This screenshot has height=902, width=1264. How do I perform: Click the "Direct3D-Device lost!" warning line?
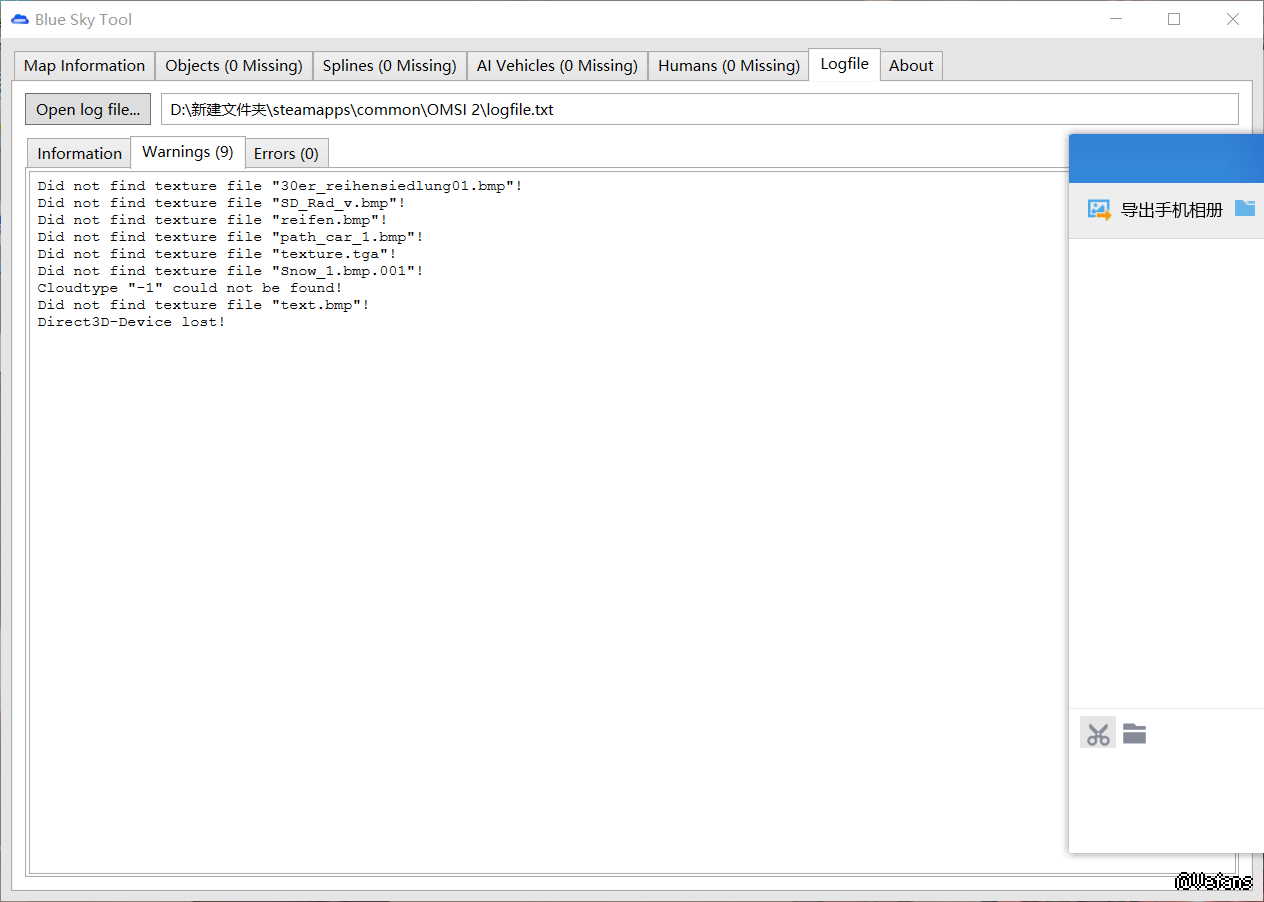click(x=131, y=322)
